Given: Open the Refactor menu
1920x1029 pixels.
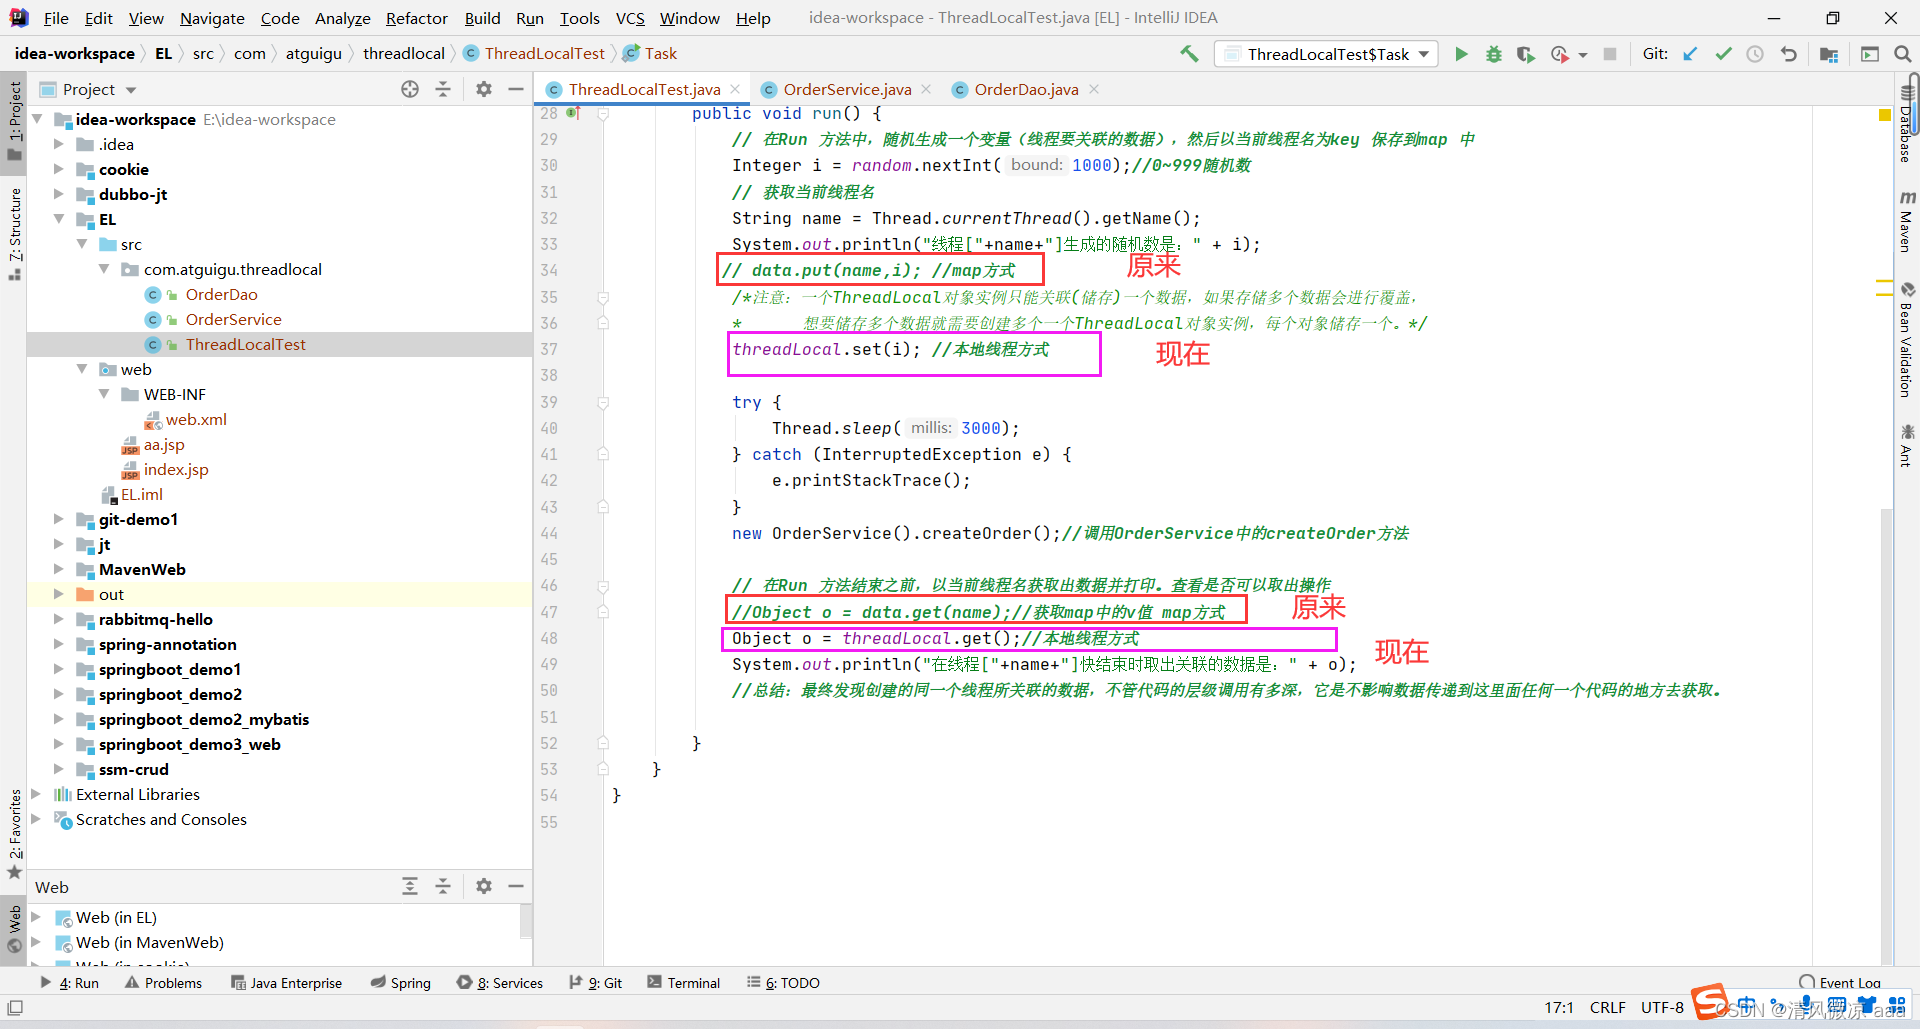Looking at the screenshot, I should (416, 18).
